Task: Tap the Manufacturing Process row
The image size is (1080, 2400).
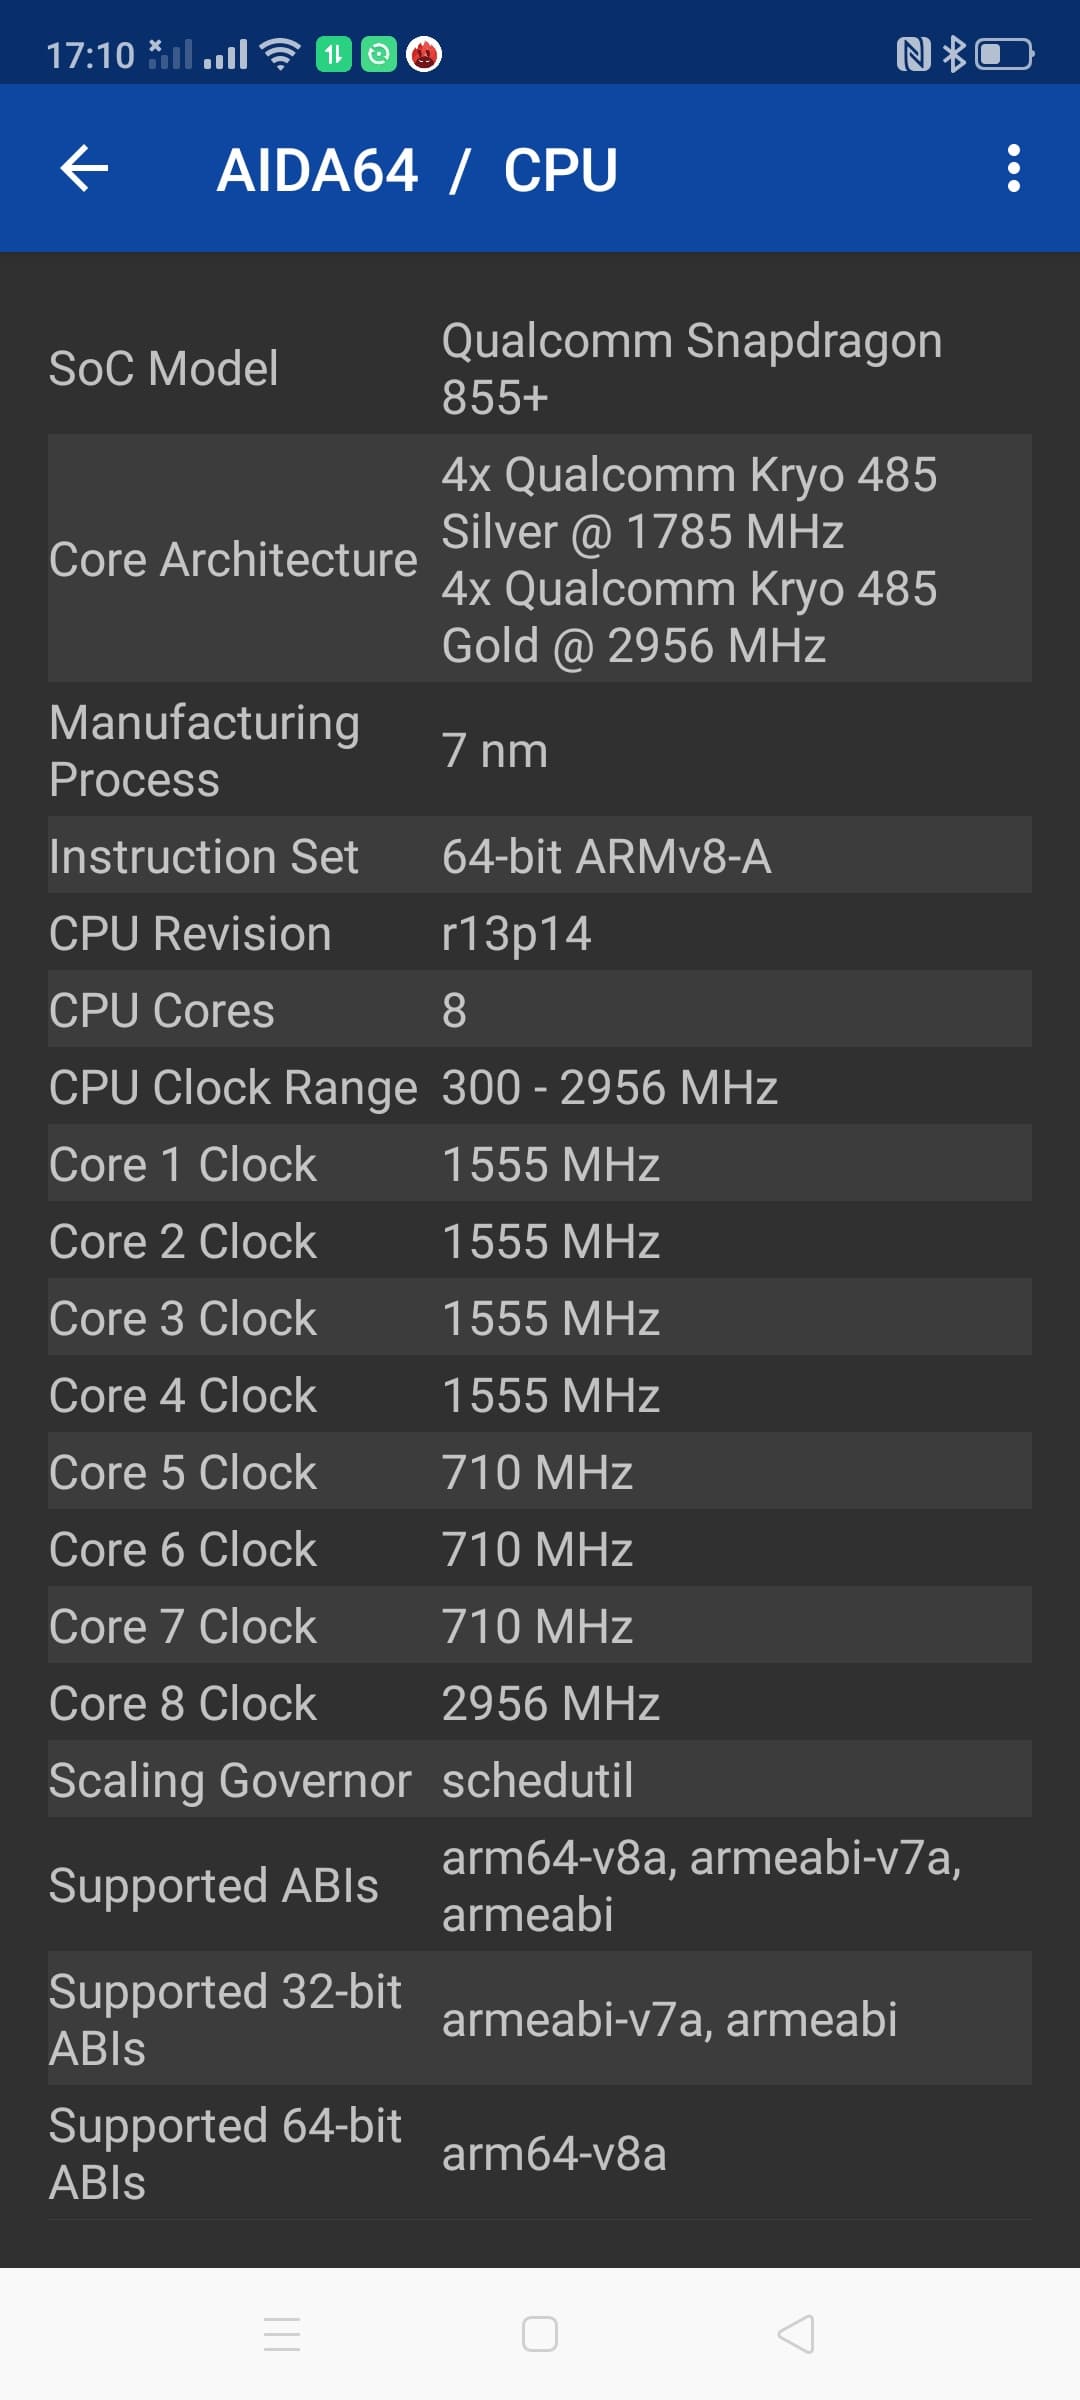Action: (540, 750)
